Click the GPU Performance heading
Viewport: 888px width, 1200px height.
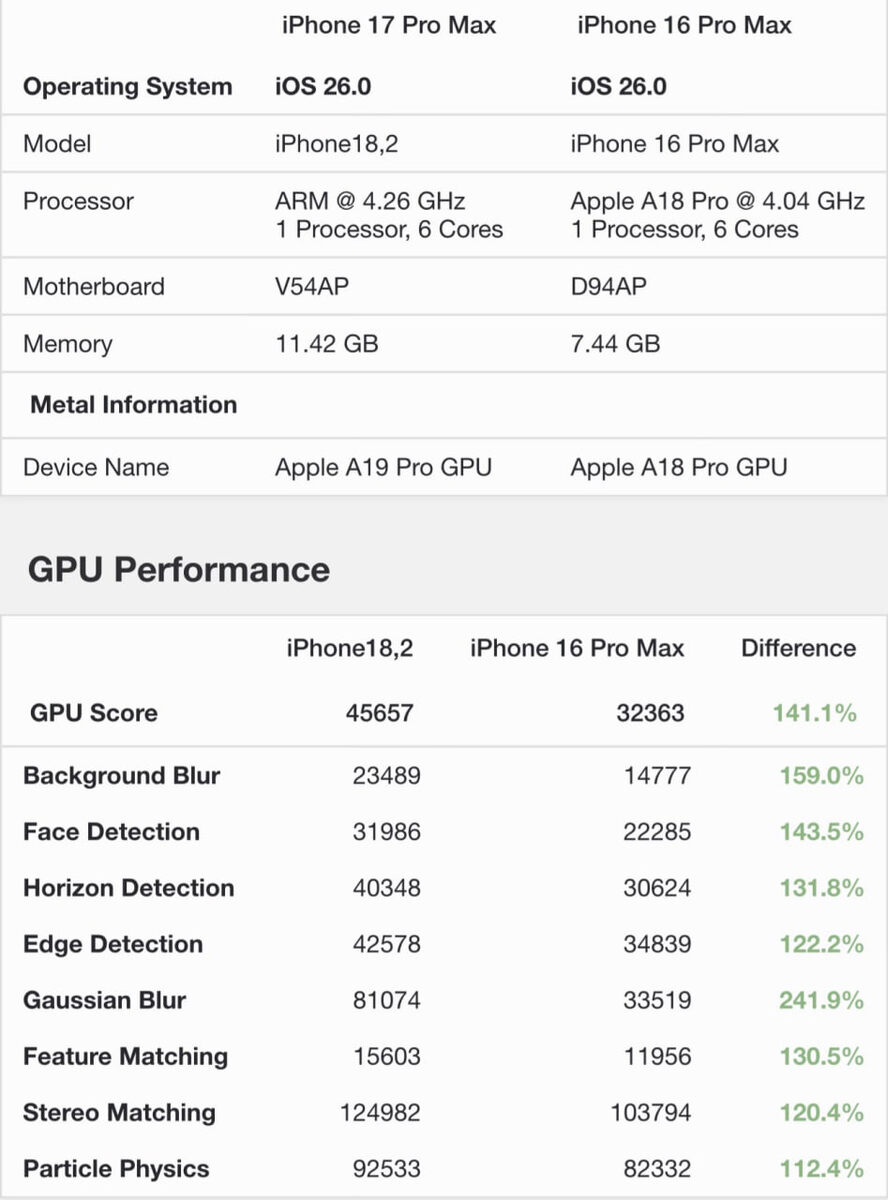(x=179, y=569)
